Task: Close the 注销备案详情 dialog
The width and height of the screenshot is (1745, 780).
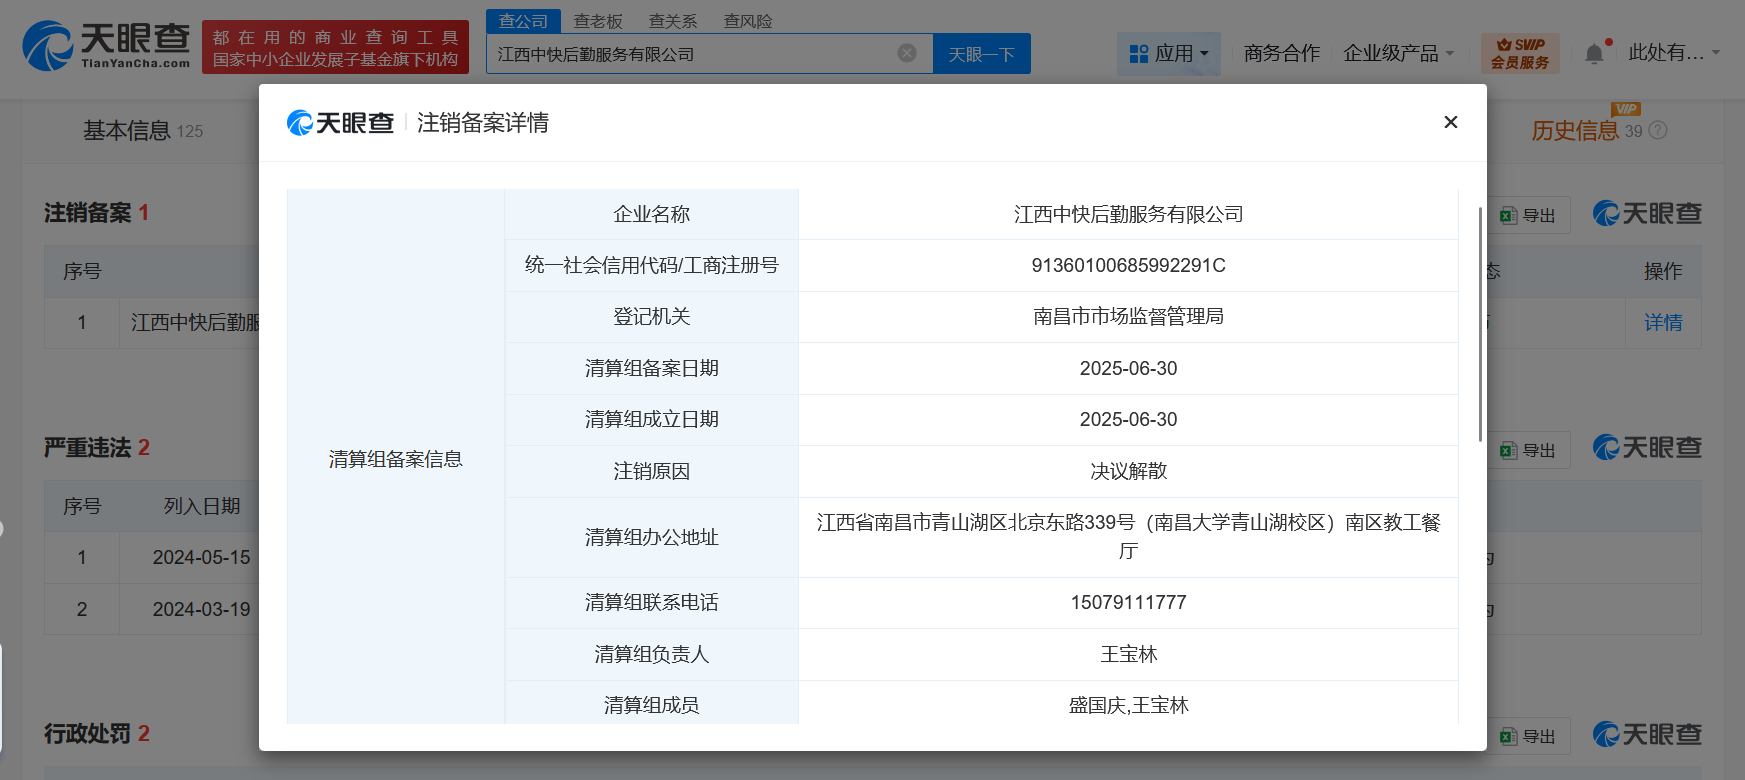Action: click(1450, 122)
